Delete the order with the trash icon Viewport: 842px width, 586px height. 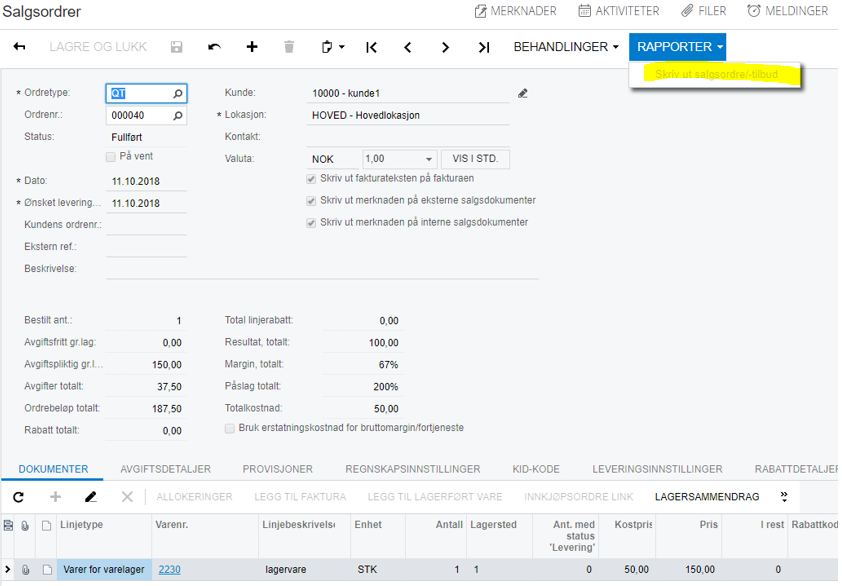pyautogui.click(x=289, y=47)
